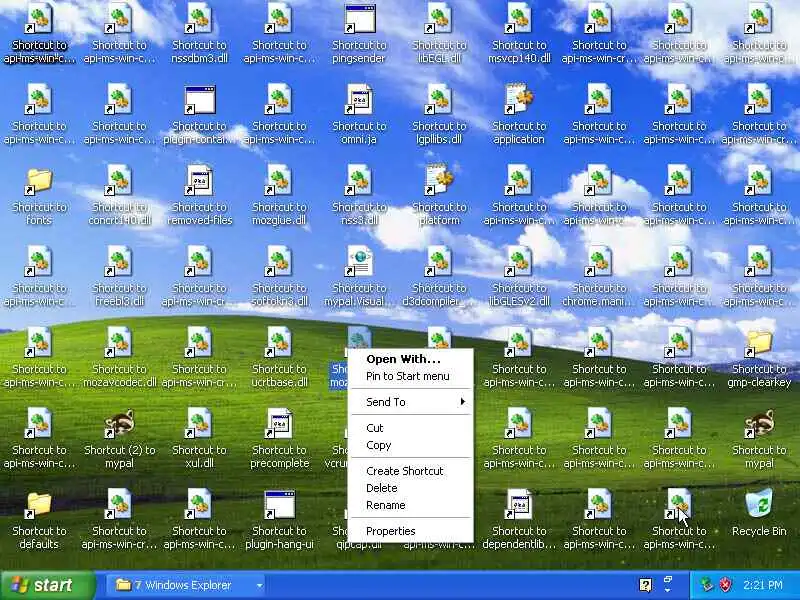Open the Start menu button
This screenshot has width=800, height=600.
(x=47, y=585)
